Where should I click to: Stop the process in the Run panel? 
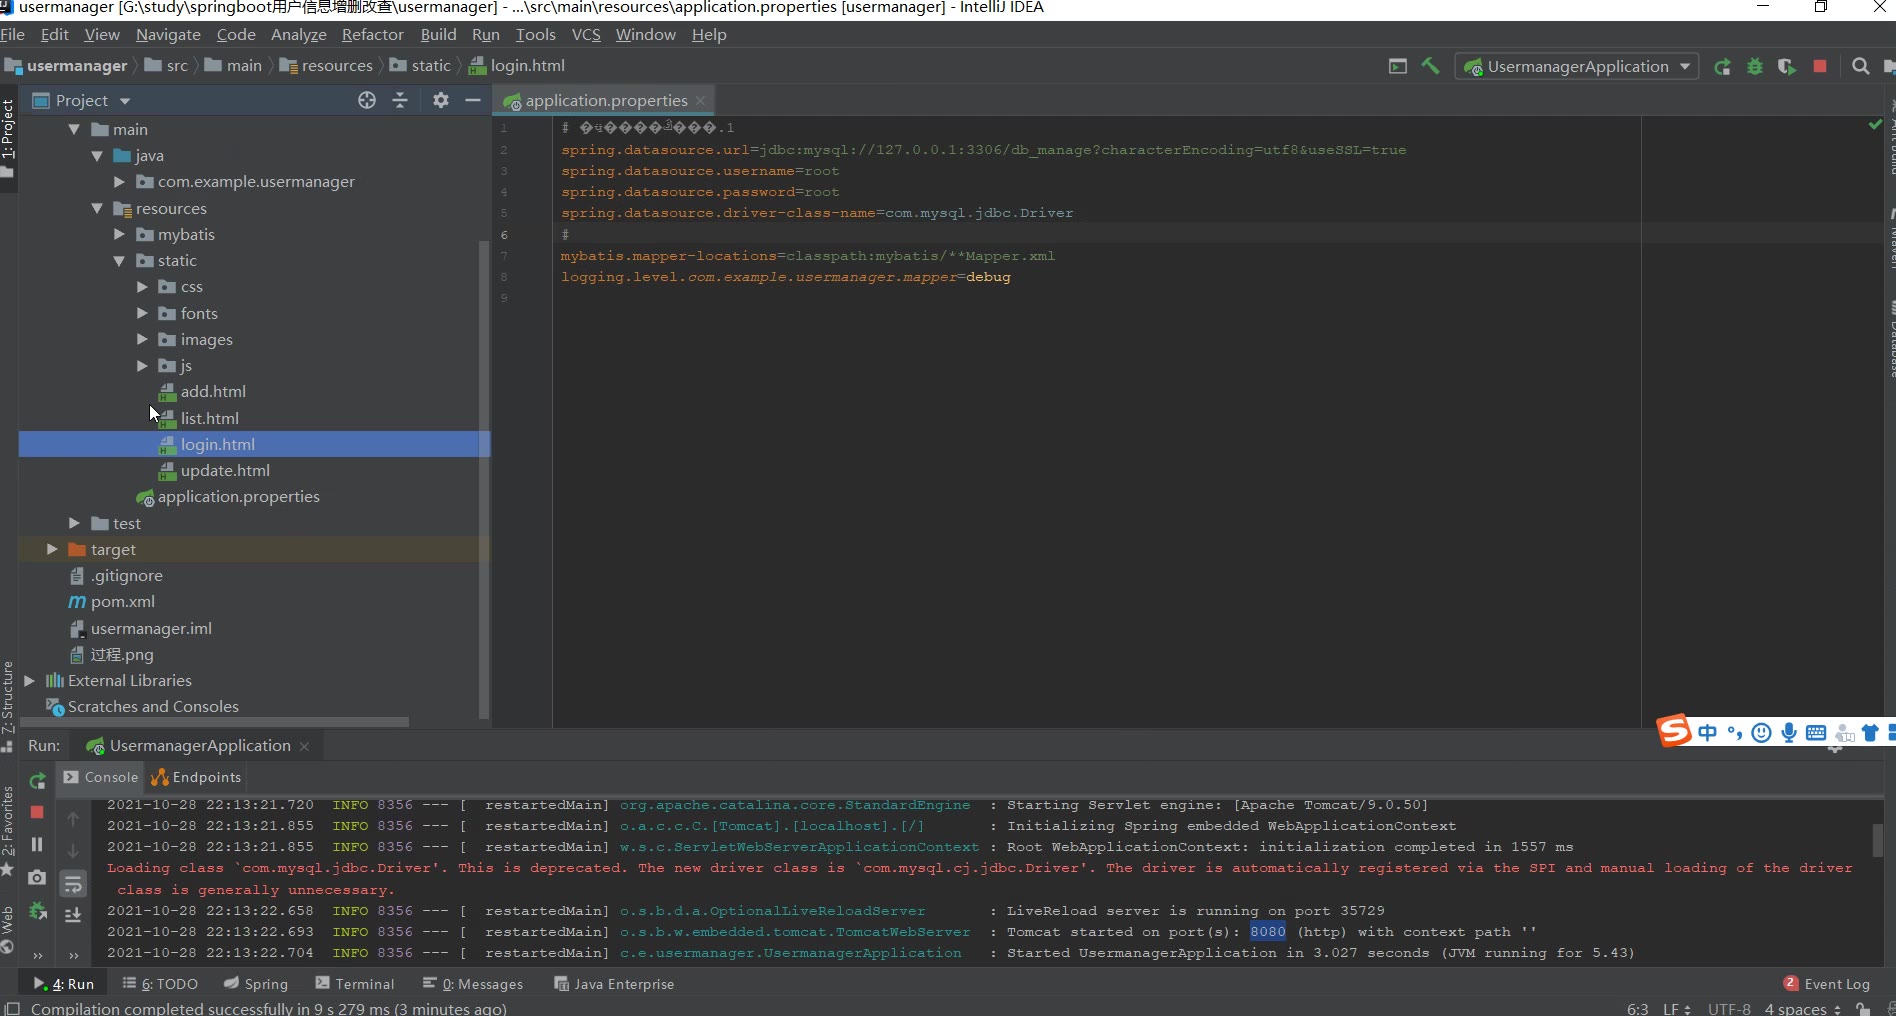37,812
